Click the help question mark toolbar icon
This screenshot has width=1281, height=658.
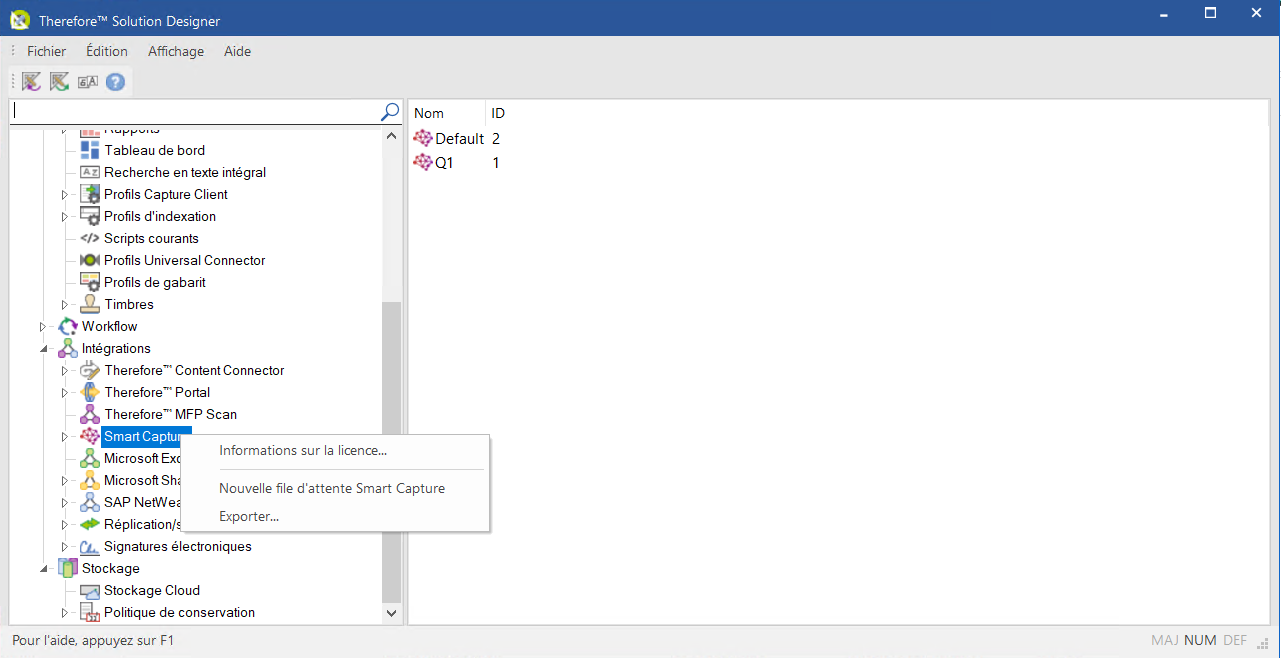[115, 82]
